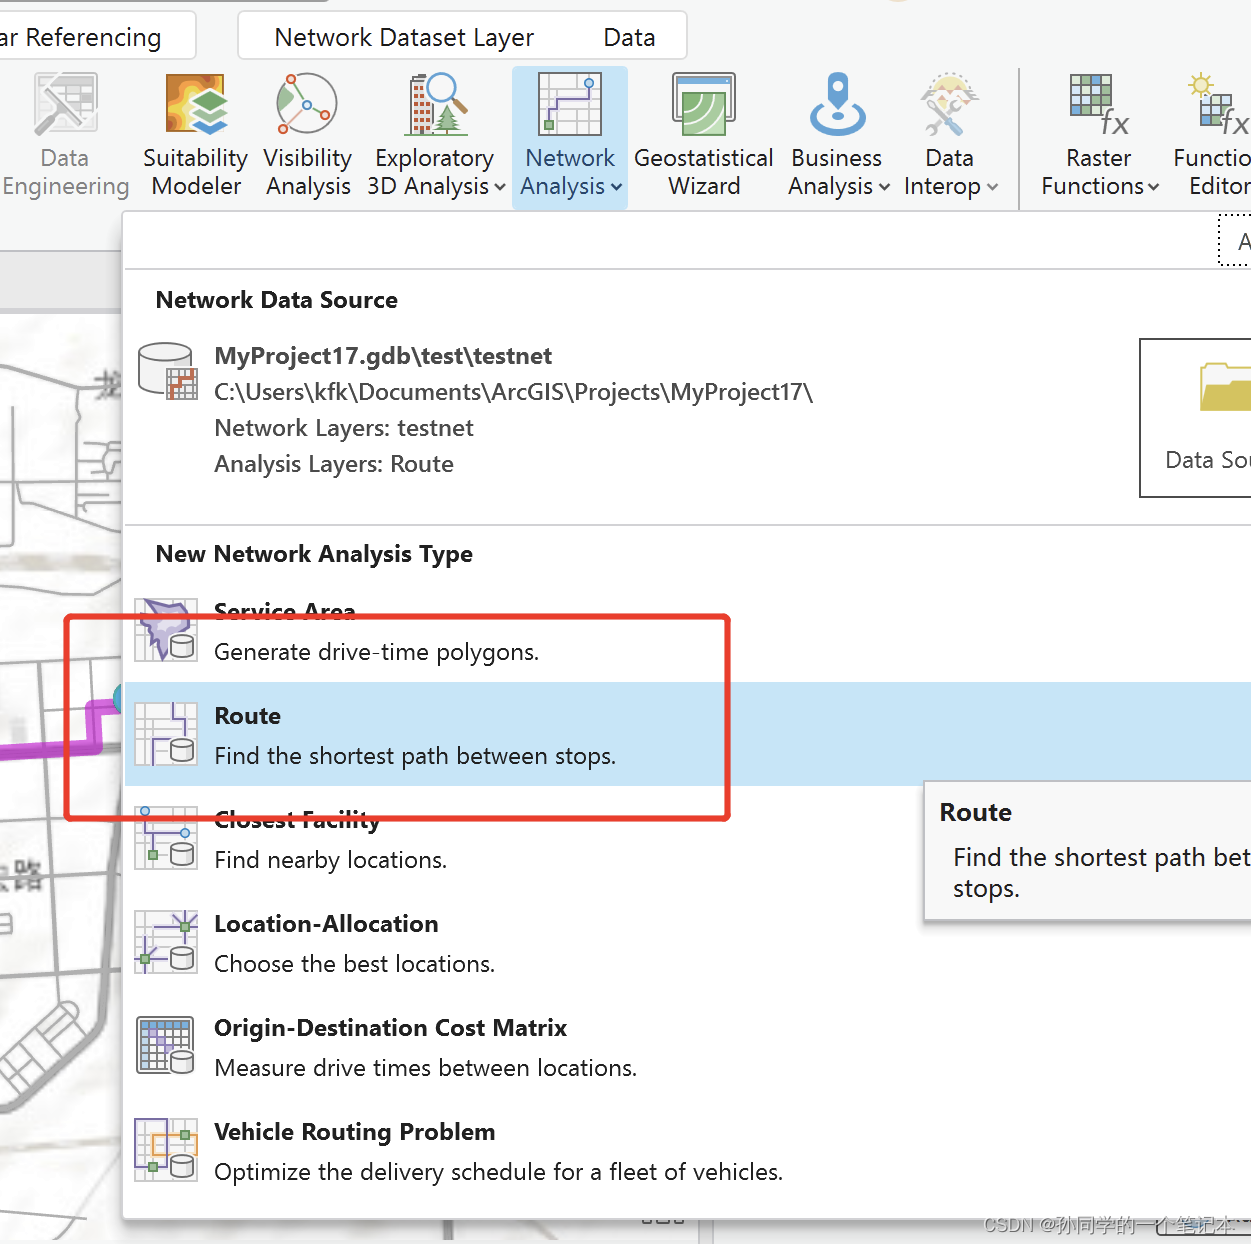Click 'Network Layers: testnet' text
This screenshot has width=1251, height=1244.
tap(344, 428)
